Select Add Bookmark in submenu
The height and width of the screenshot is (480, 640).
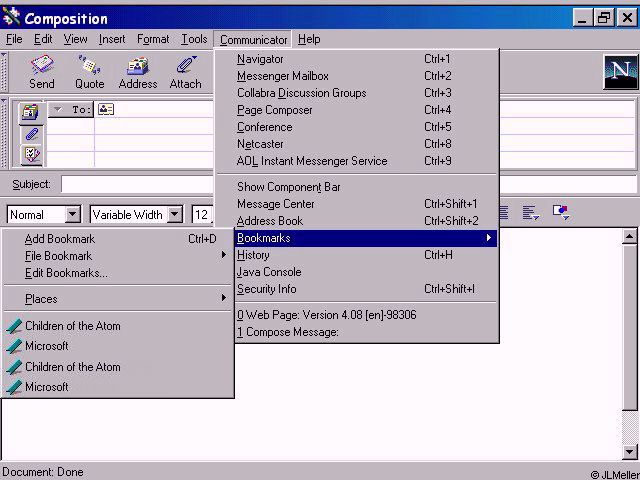point(118,239)
